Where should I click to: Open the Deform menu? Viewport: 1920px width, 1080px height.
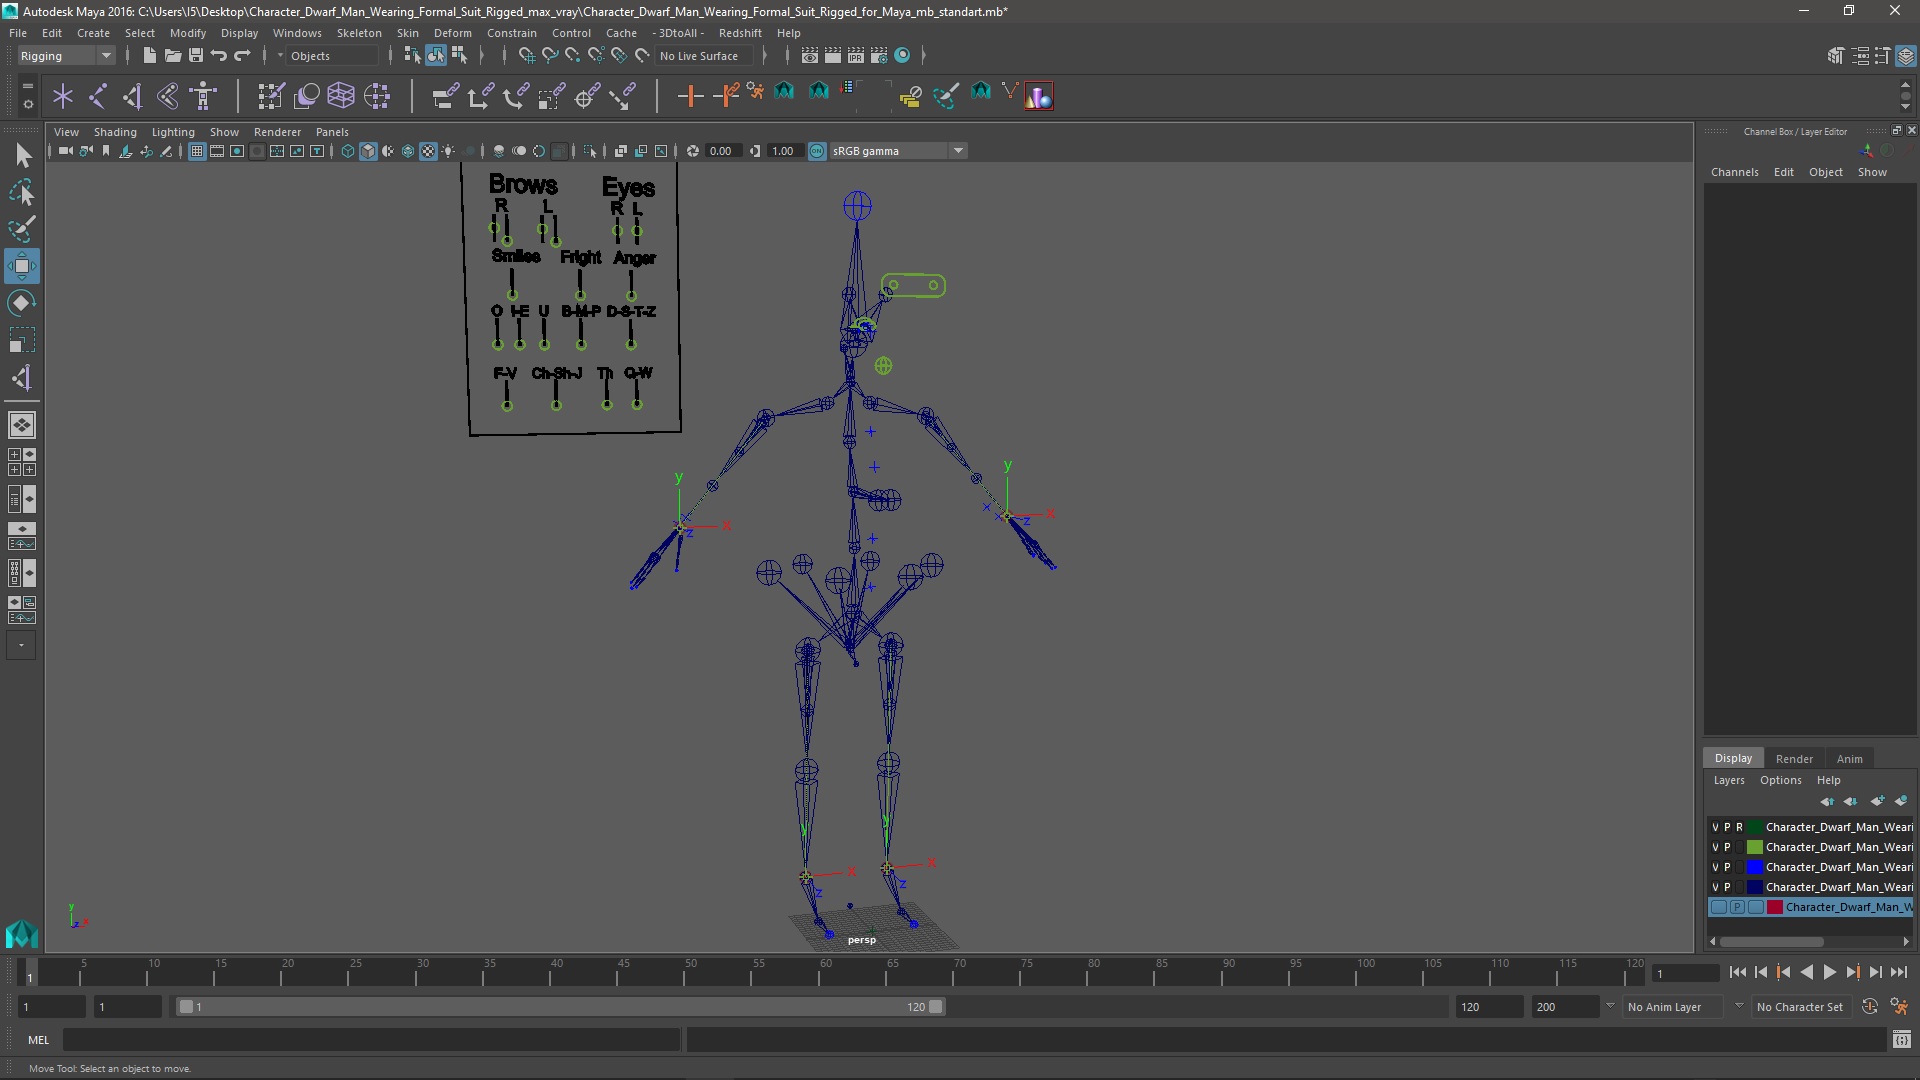(x=452, y=33)
